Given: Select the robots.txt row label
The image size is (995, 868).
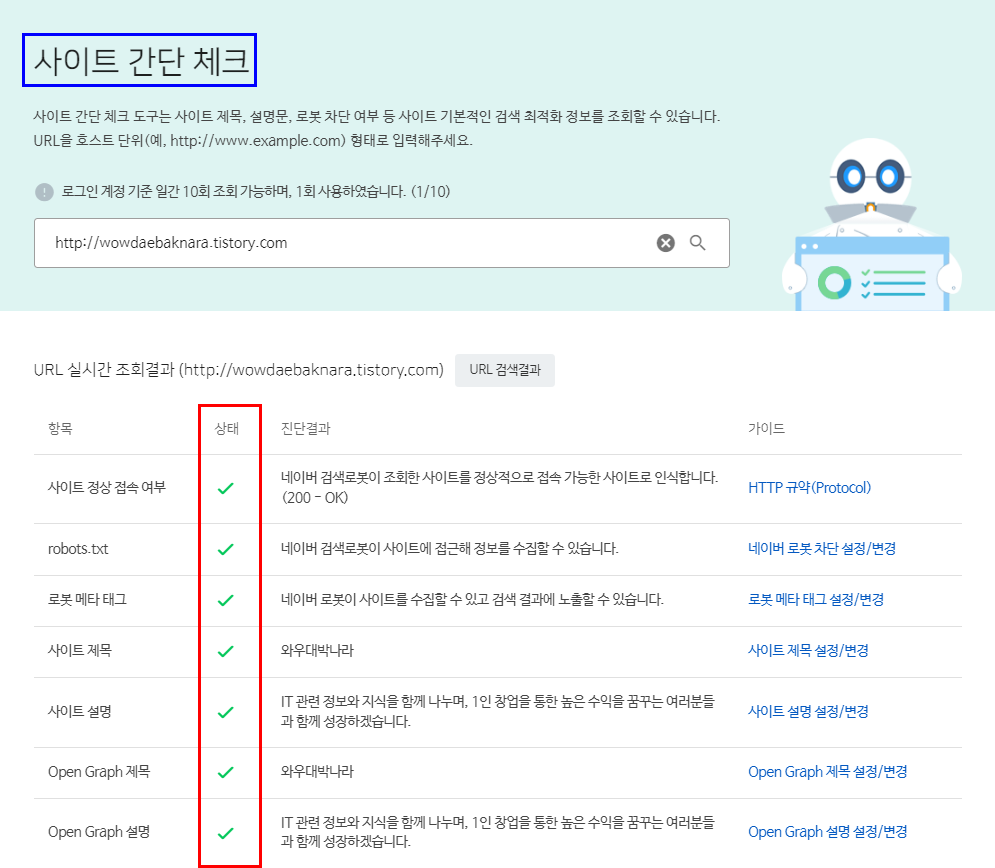Looking at the screenshot, I should point(78,549).
